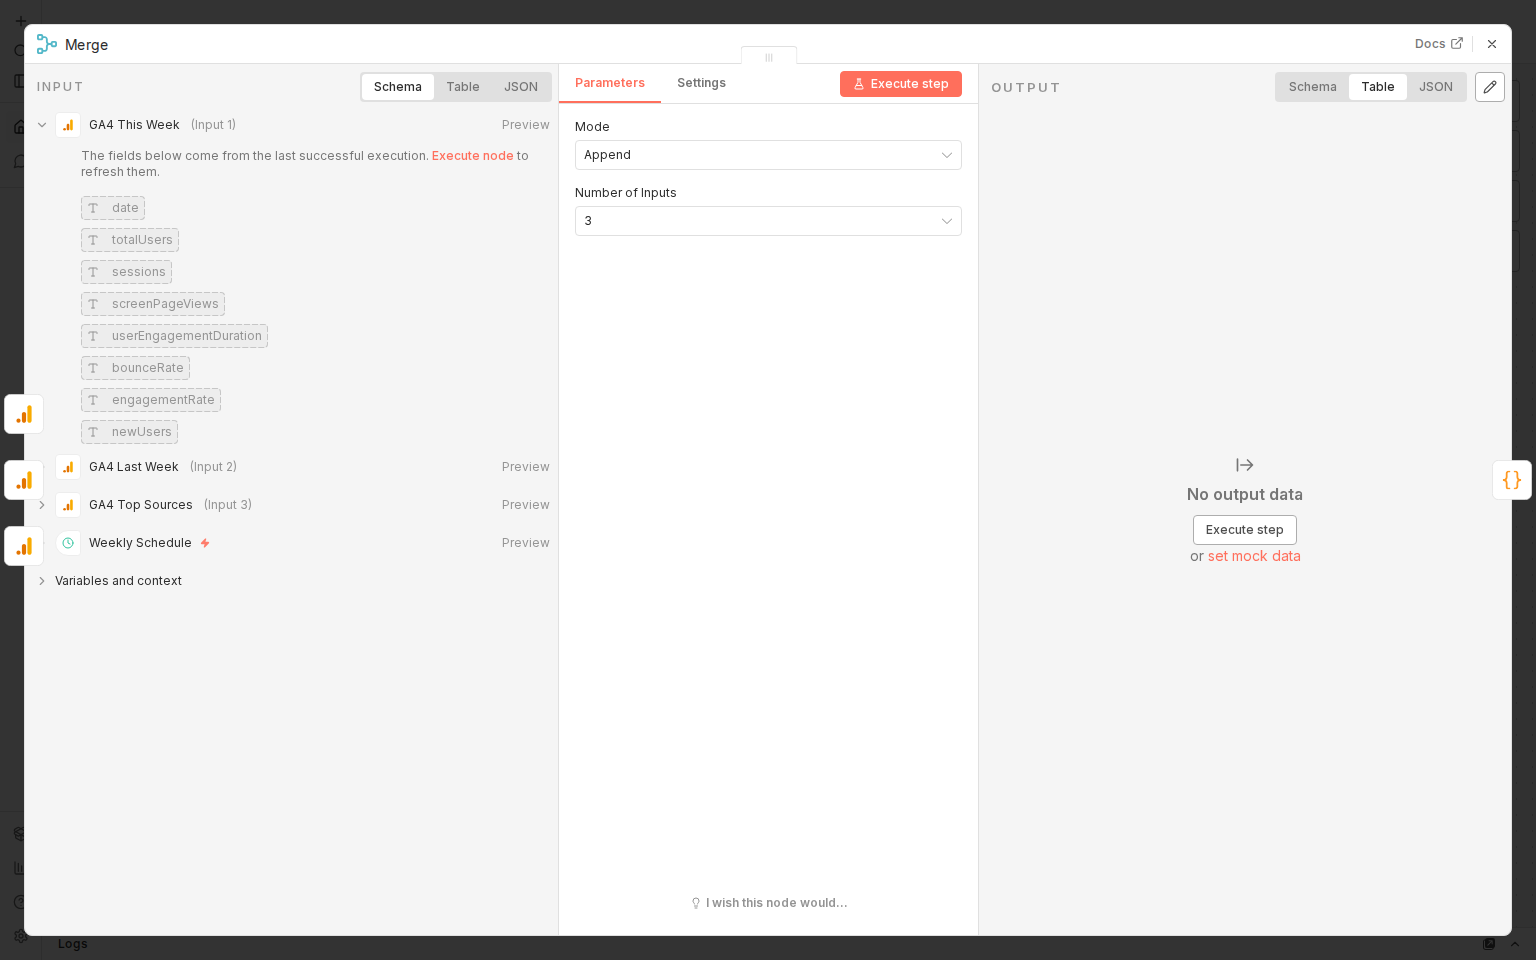Image resolution: width=1536 pixels, height=960 pixels.
Task: Click the Execute step button
Action: pyautogui.click(x=901, y=84)
